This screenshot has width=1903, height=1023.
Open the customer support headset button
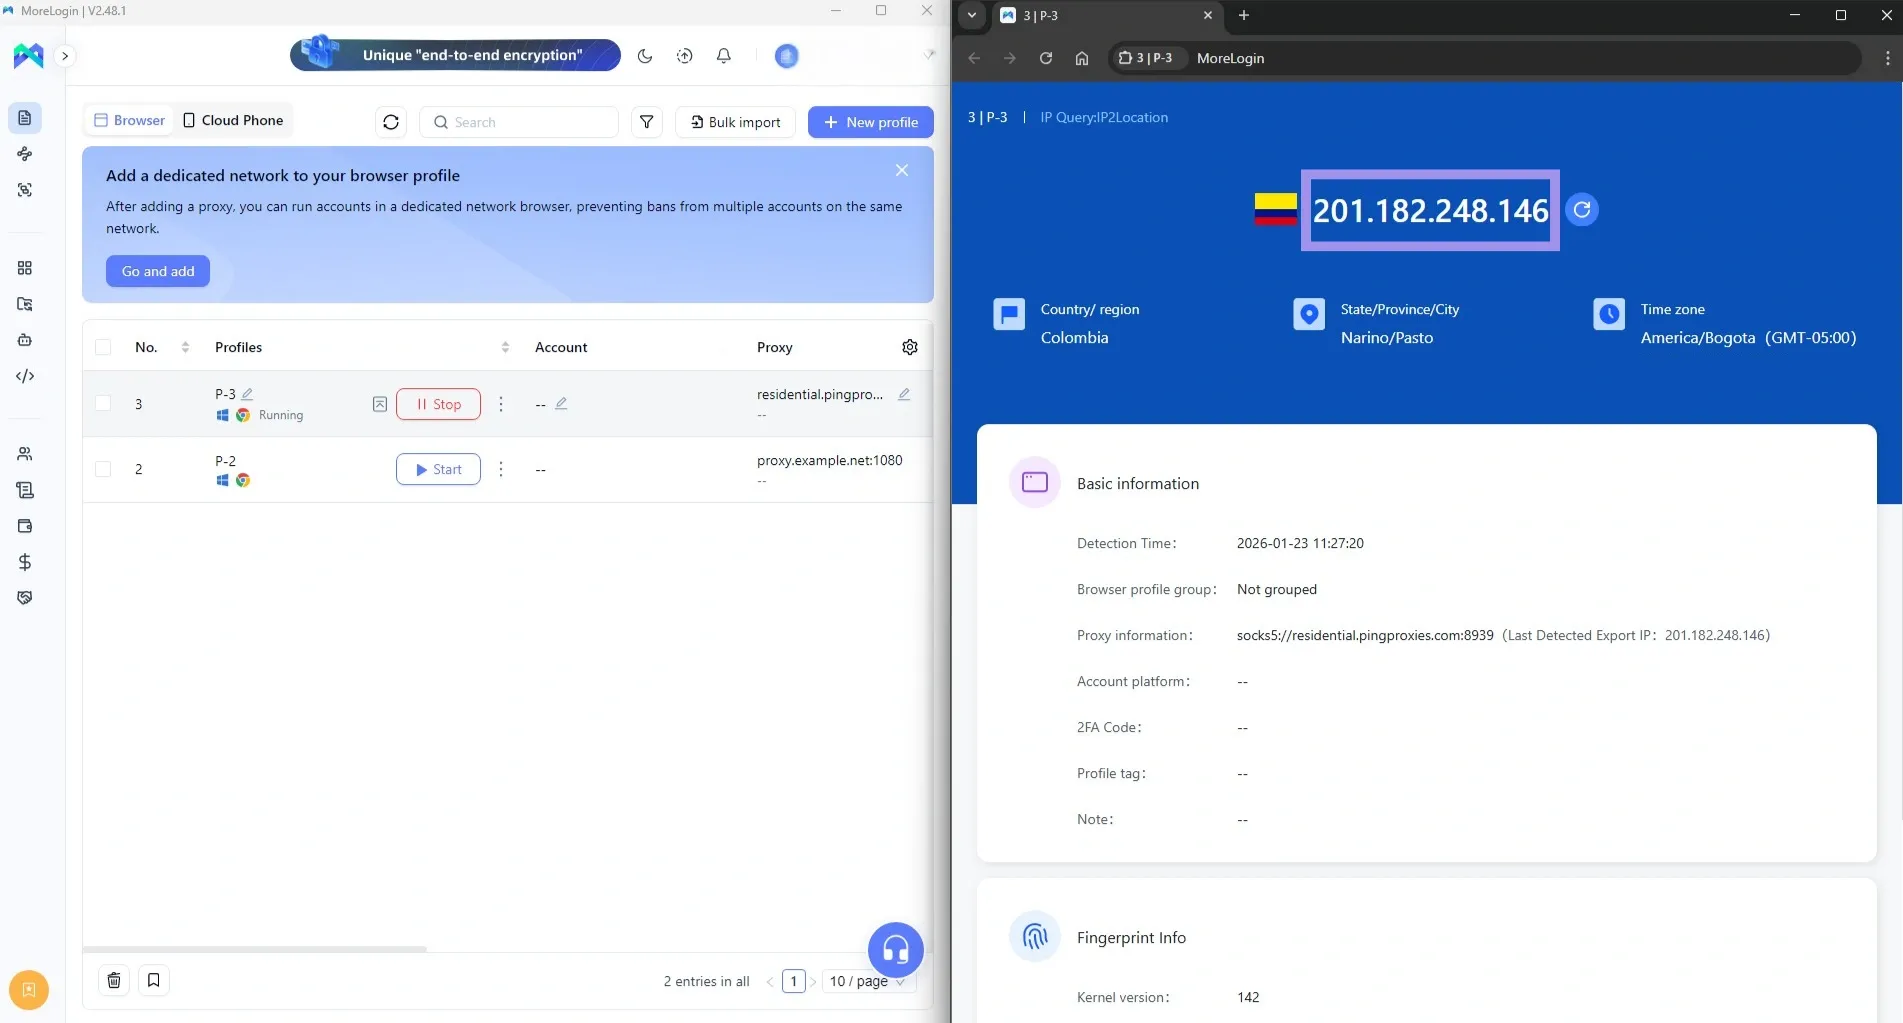pos(895,949)
